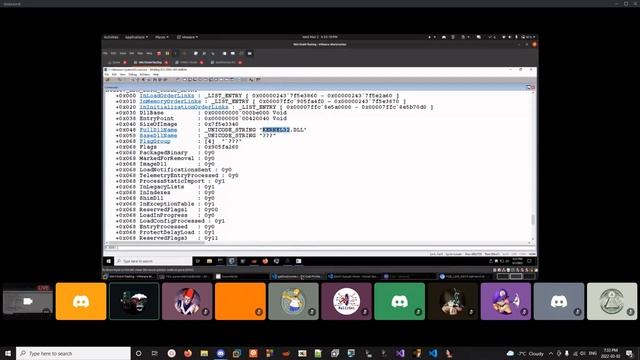This screenshot has height=360, width=640.
Task: Open Firefox from the host taskbar
Action: (188, 353)
